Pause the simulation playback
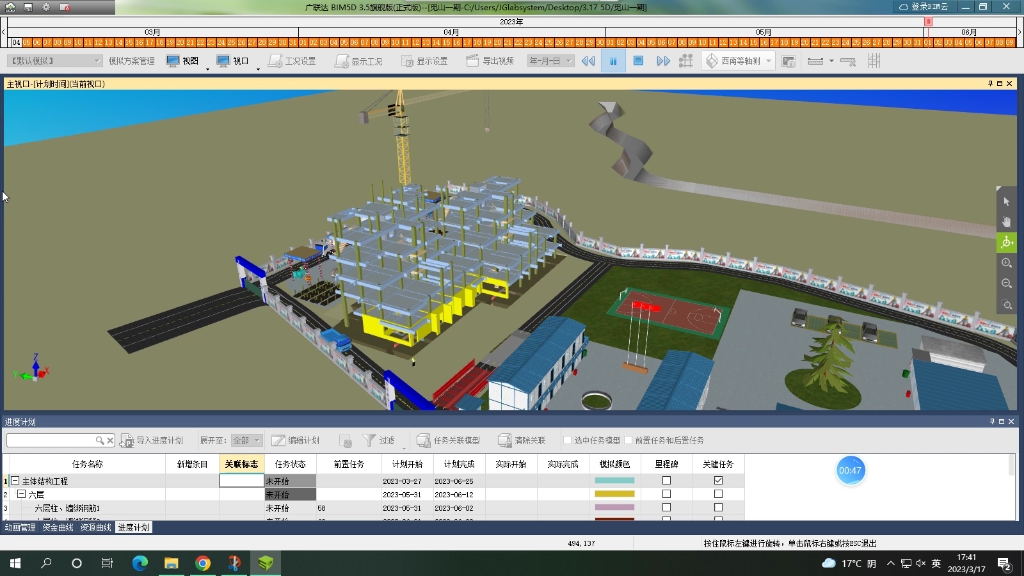 click(x=613, y=61)
